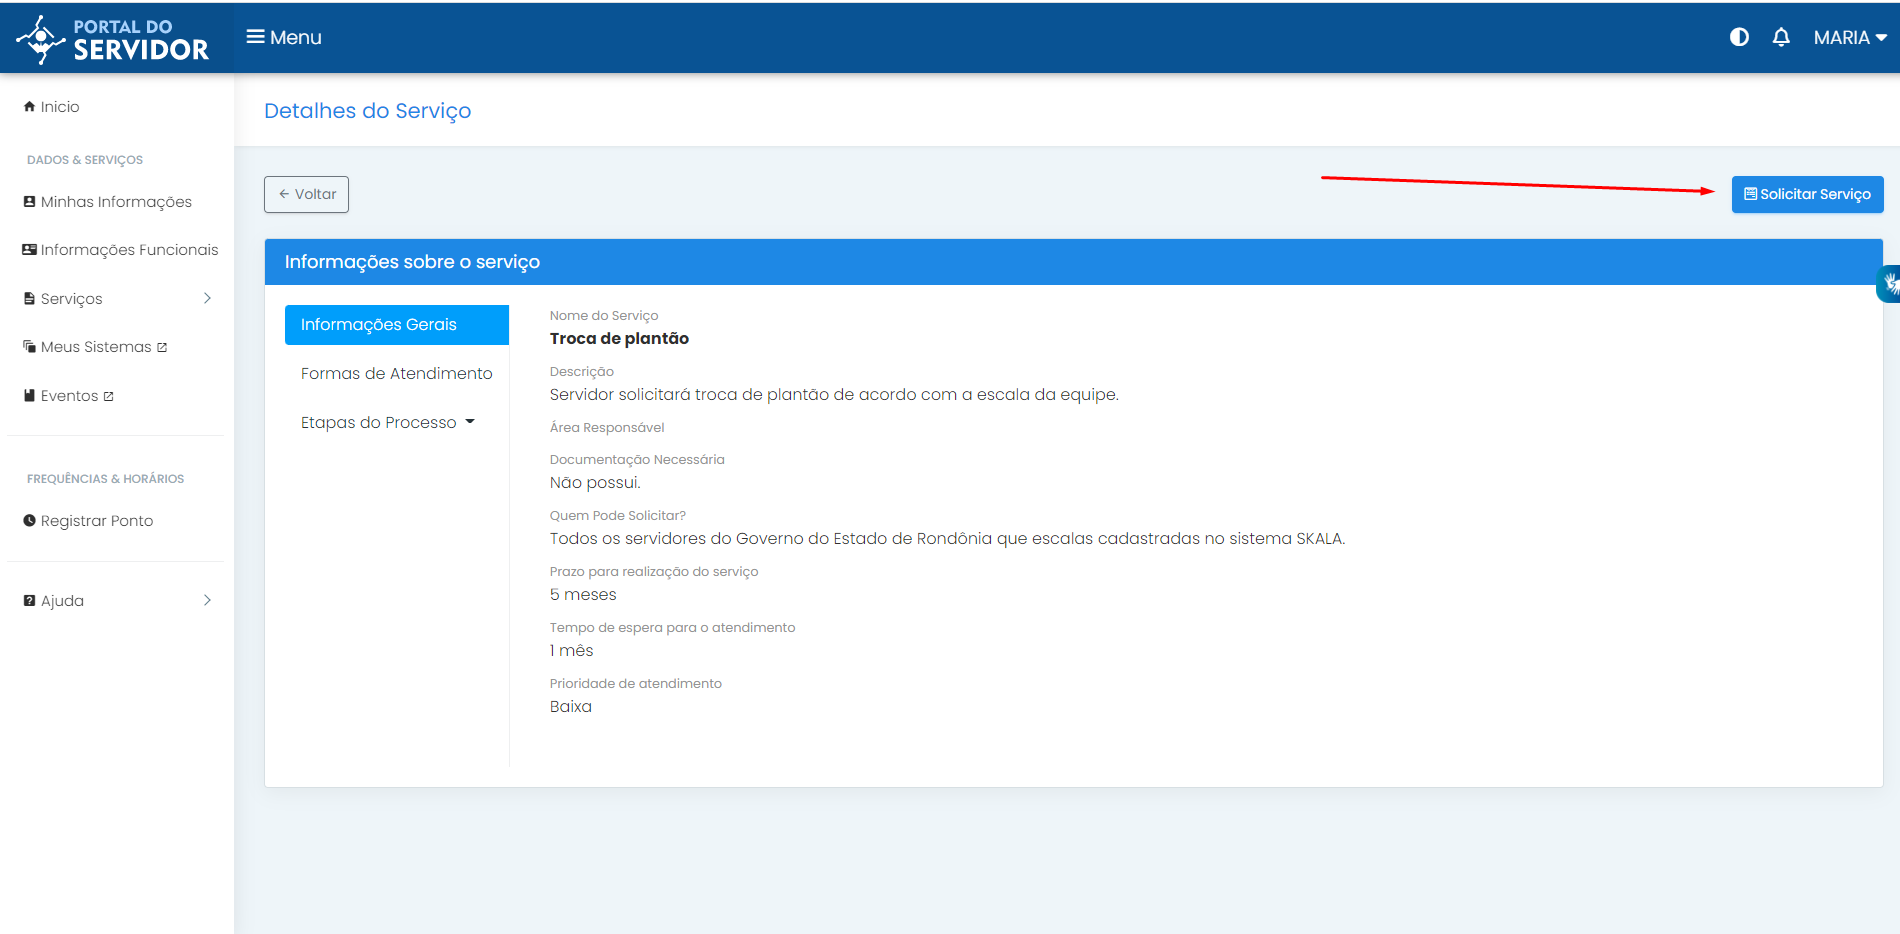
Task: Expand the Ajuda sidebar submenu
Action: point(117,600)
